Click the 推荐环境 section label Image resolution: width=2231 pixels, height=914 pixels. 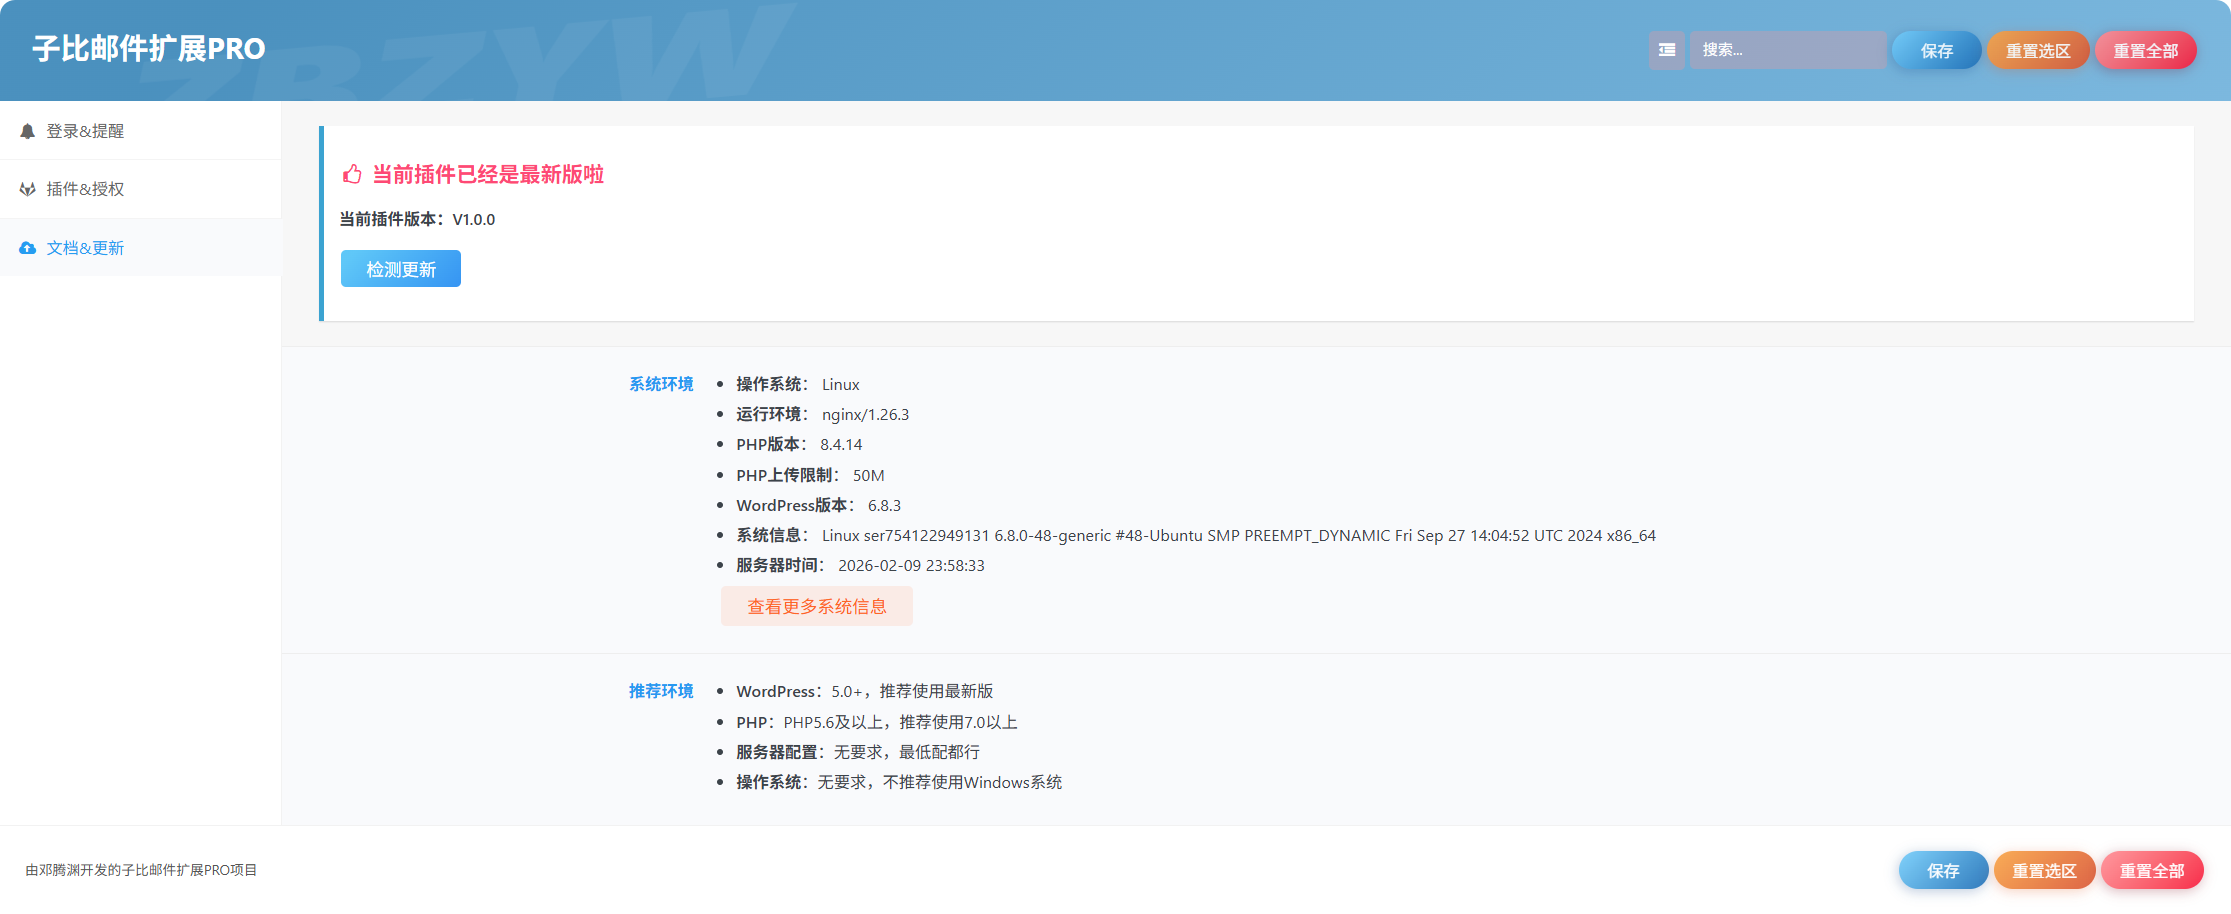pyautogui.click(x=661, y=691)
